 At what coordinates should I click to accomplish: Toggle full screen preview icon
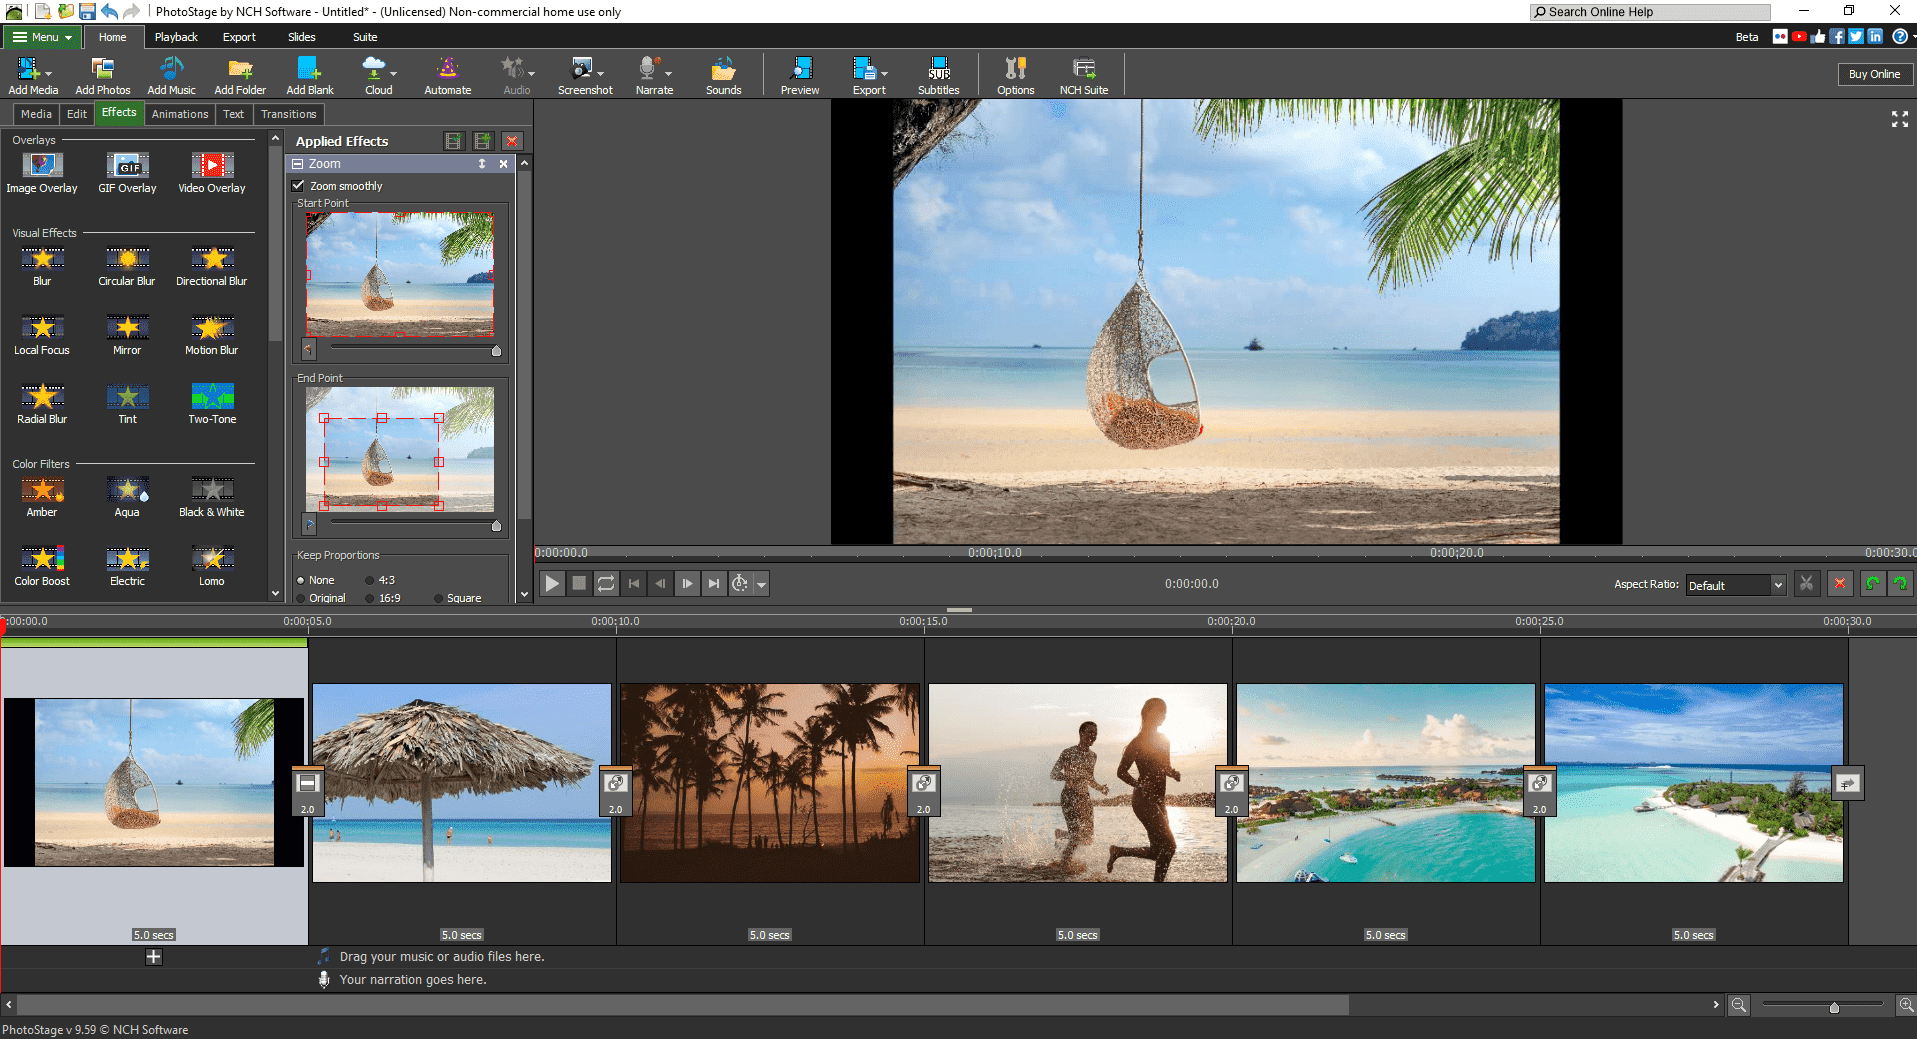click(x=1900, y=120)
